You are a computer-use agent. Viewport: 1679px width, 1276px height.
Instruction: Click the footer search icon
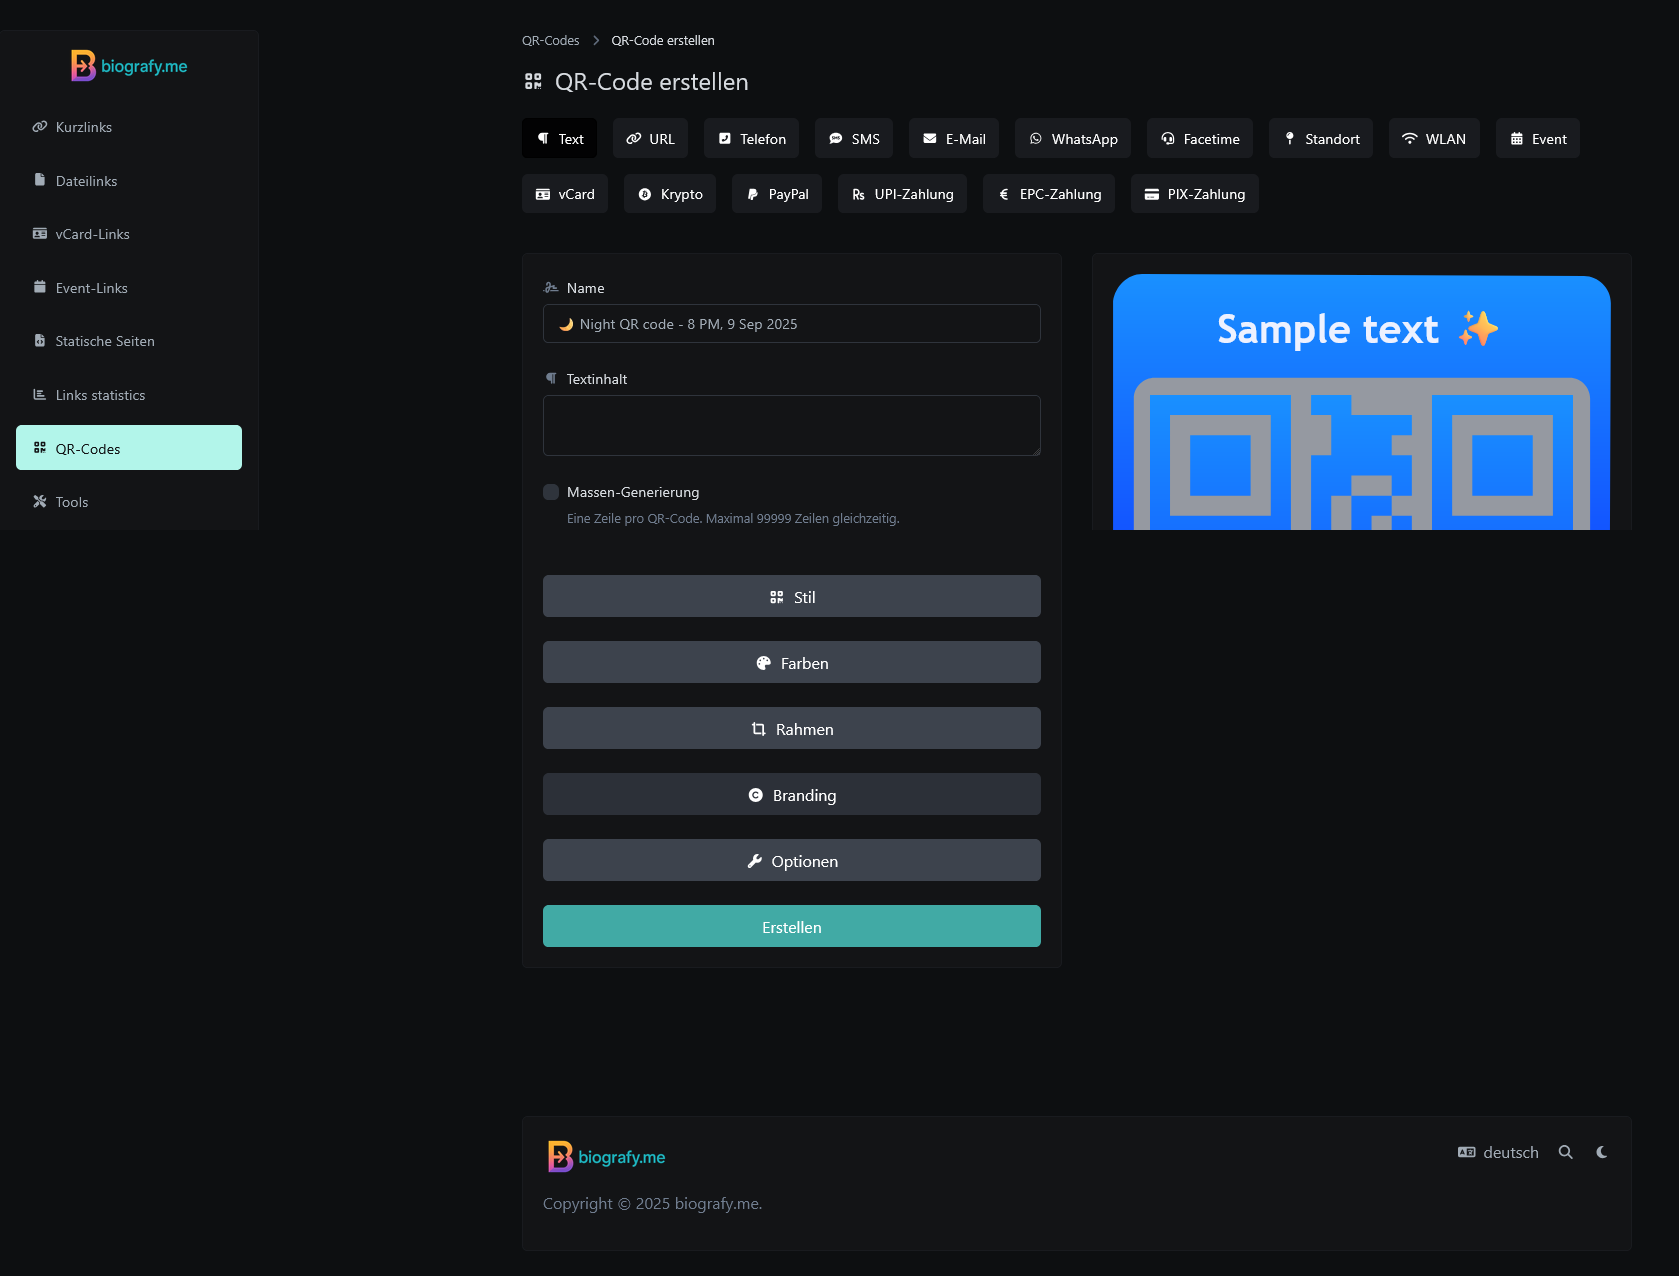click(1566, 1152)
